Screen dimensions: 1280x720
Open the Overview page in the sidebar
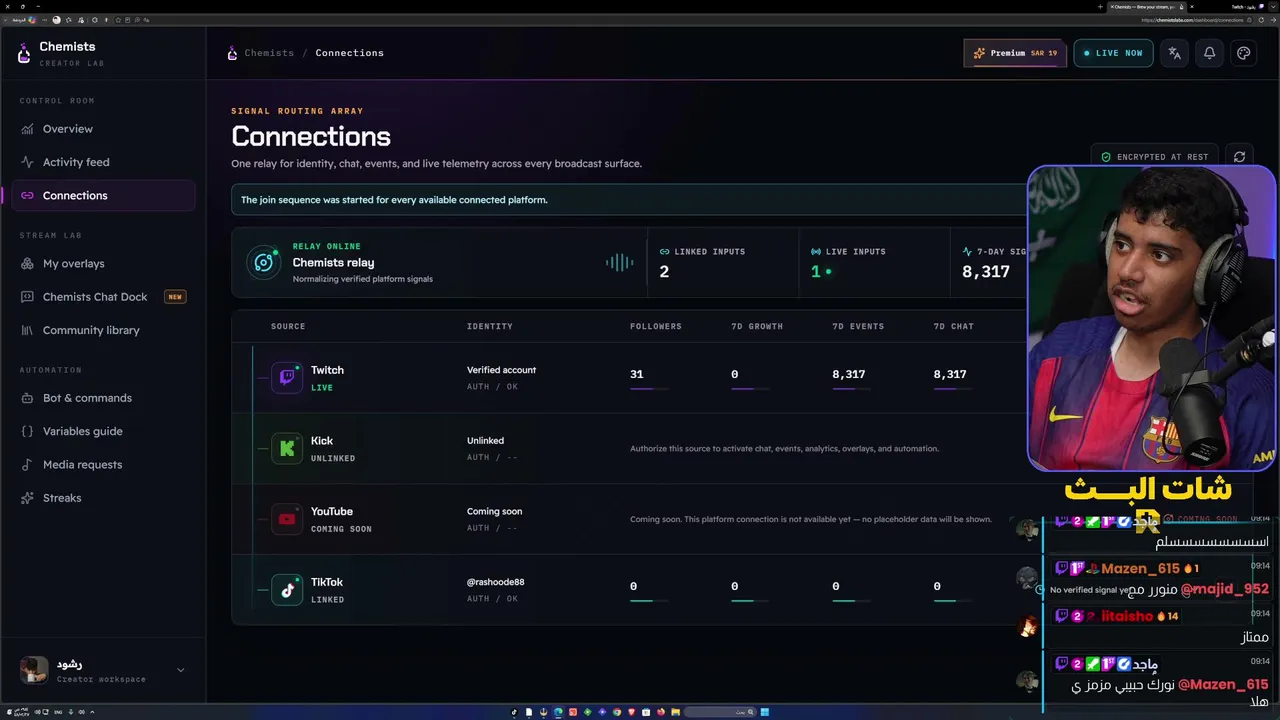click(x=103, y=129)
